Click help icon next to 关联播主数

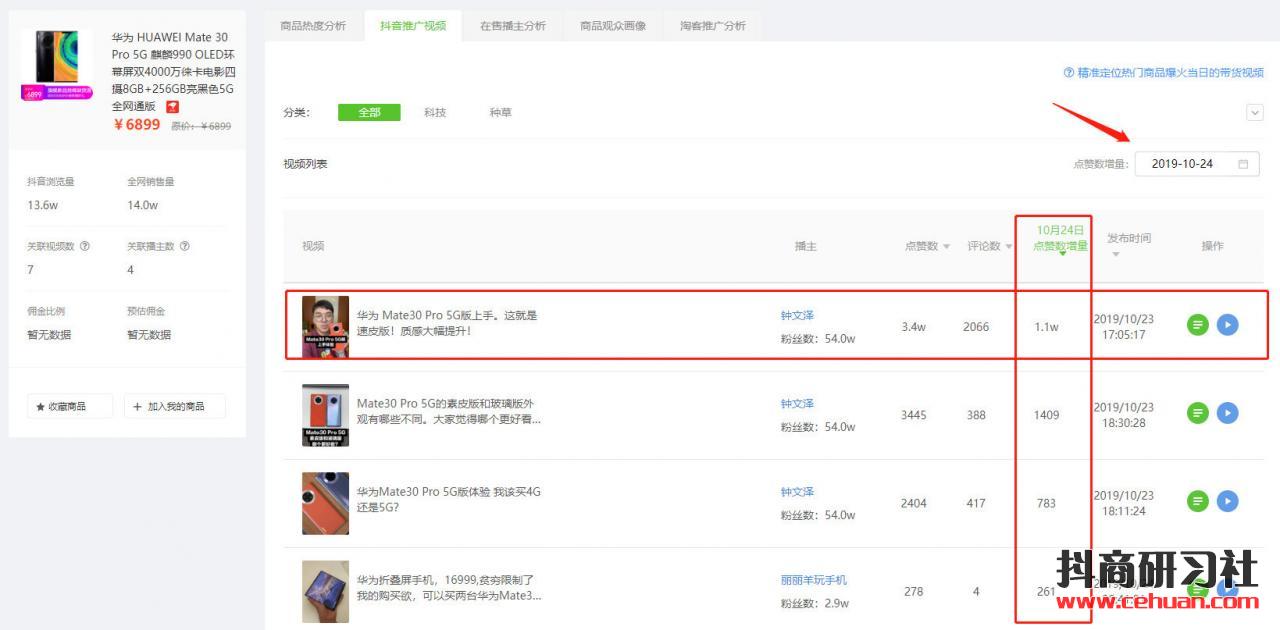click(185, 246)
